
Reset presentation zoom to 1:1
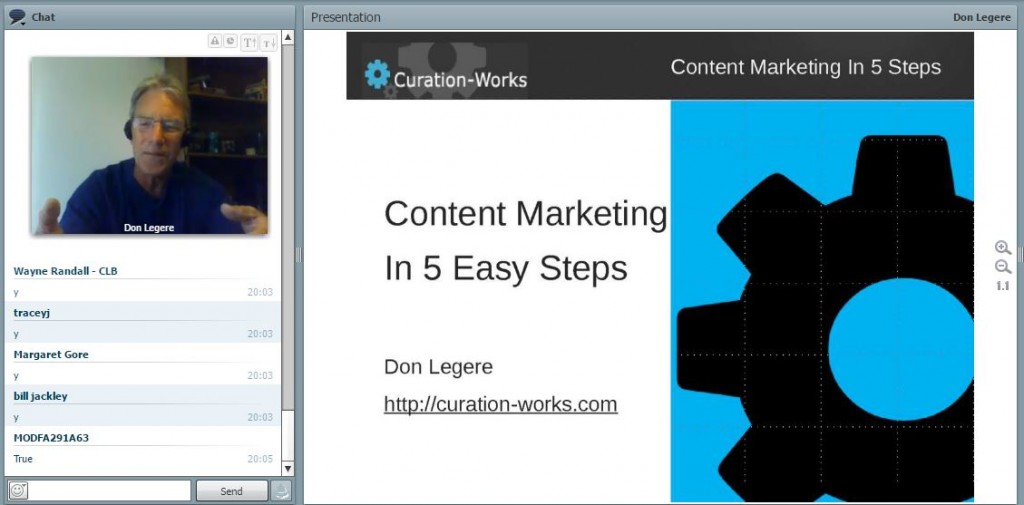point(1002,286)
